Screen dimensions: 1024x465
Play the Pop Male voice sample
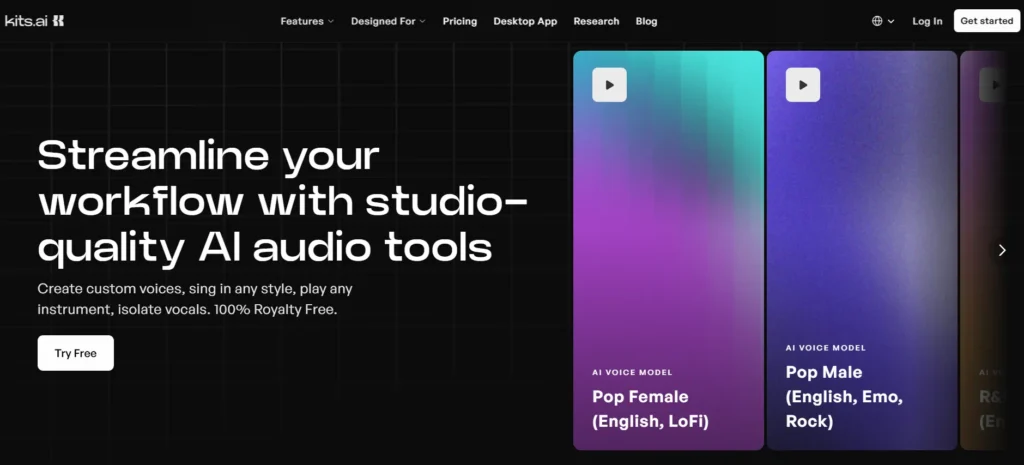[x=803, y=85]
